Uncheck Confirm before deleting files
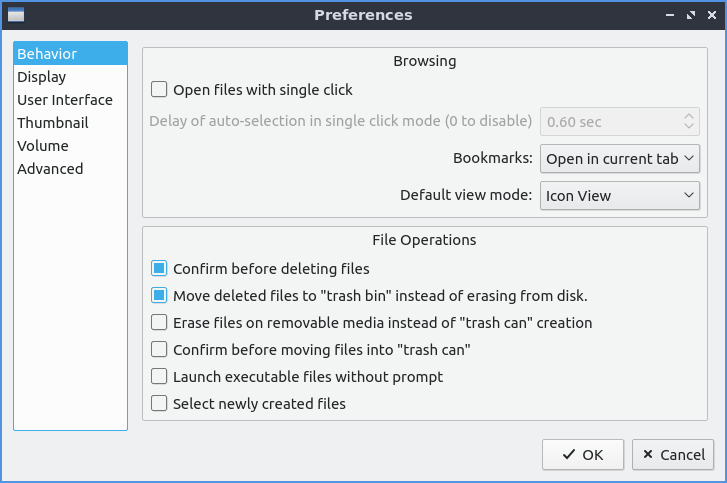Screen dimensions: 727x483 (159, 269)
